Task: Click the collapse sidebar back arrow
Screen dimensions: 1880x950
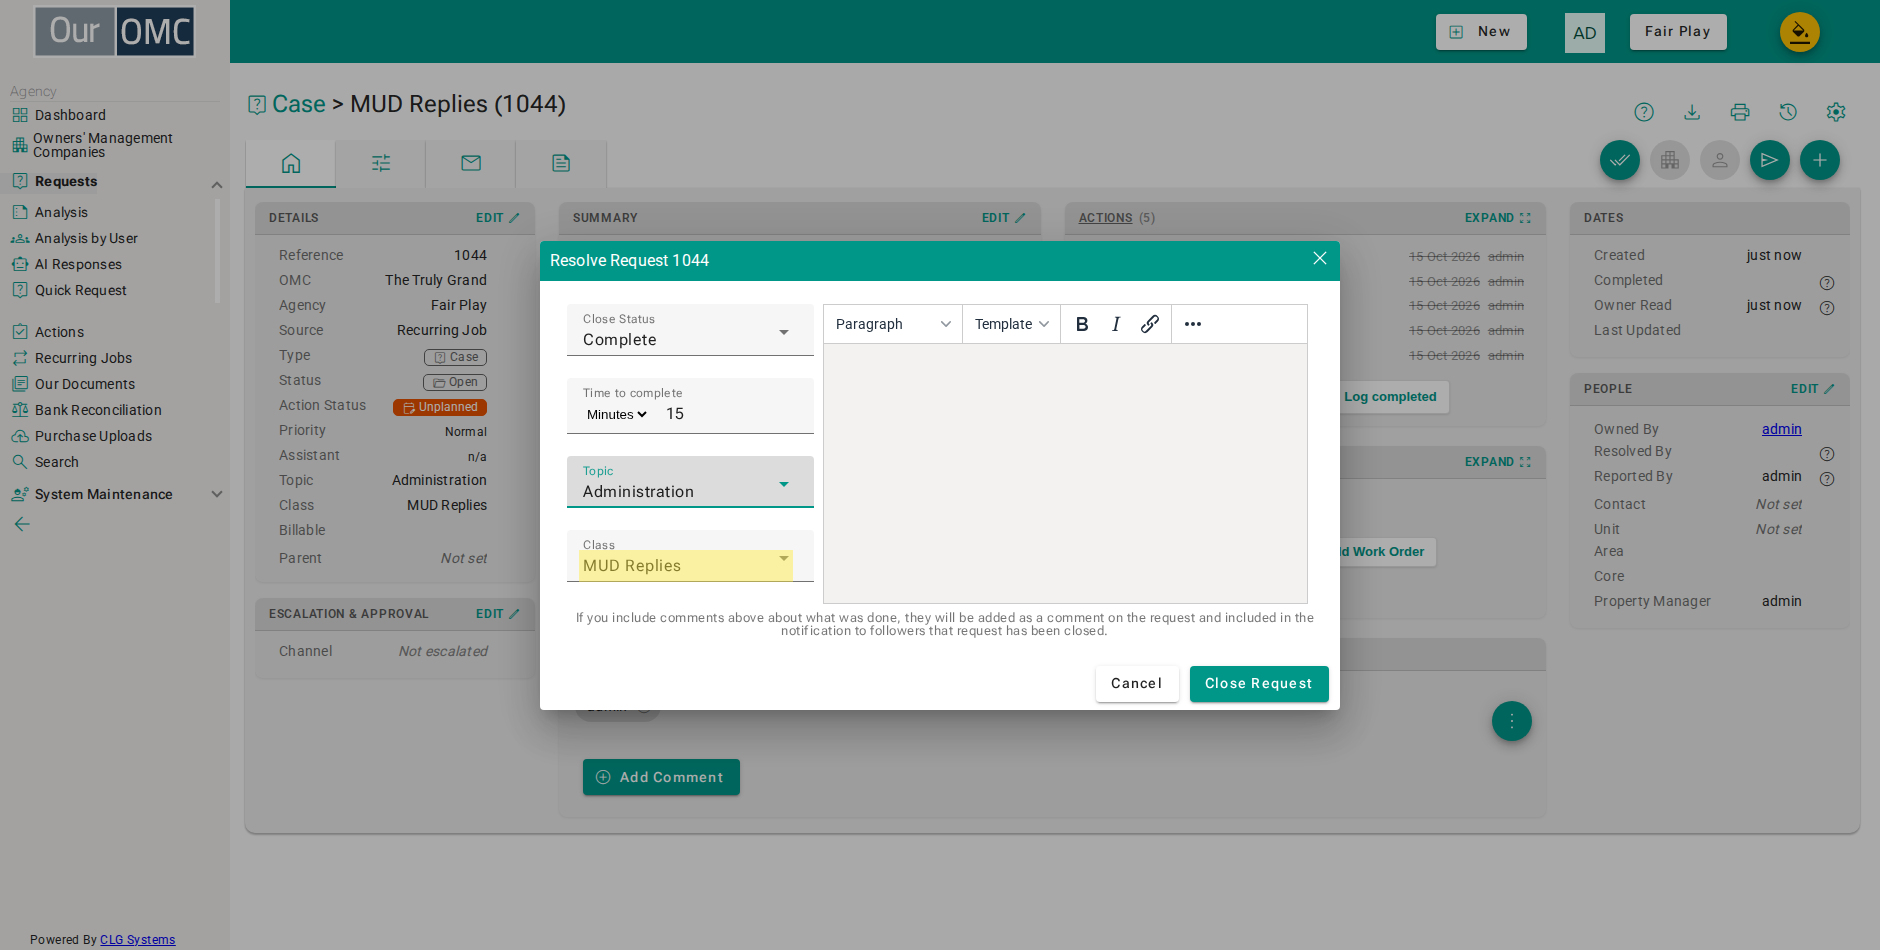Action: (x=22, y=524)
